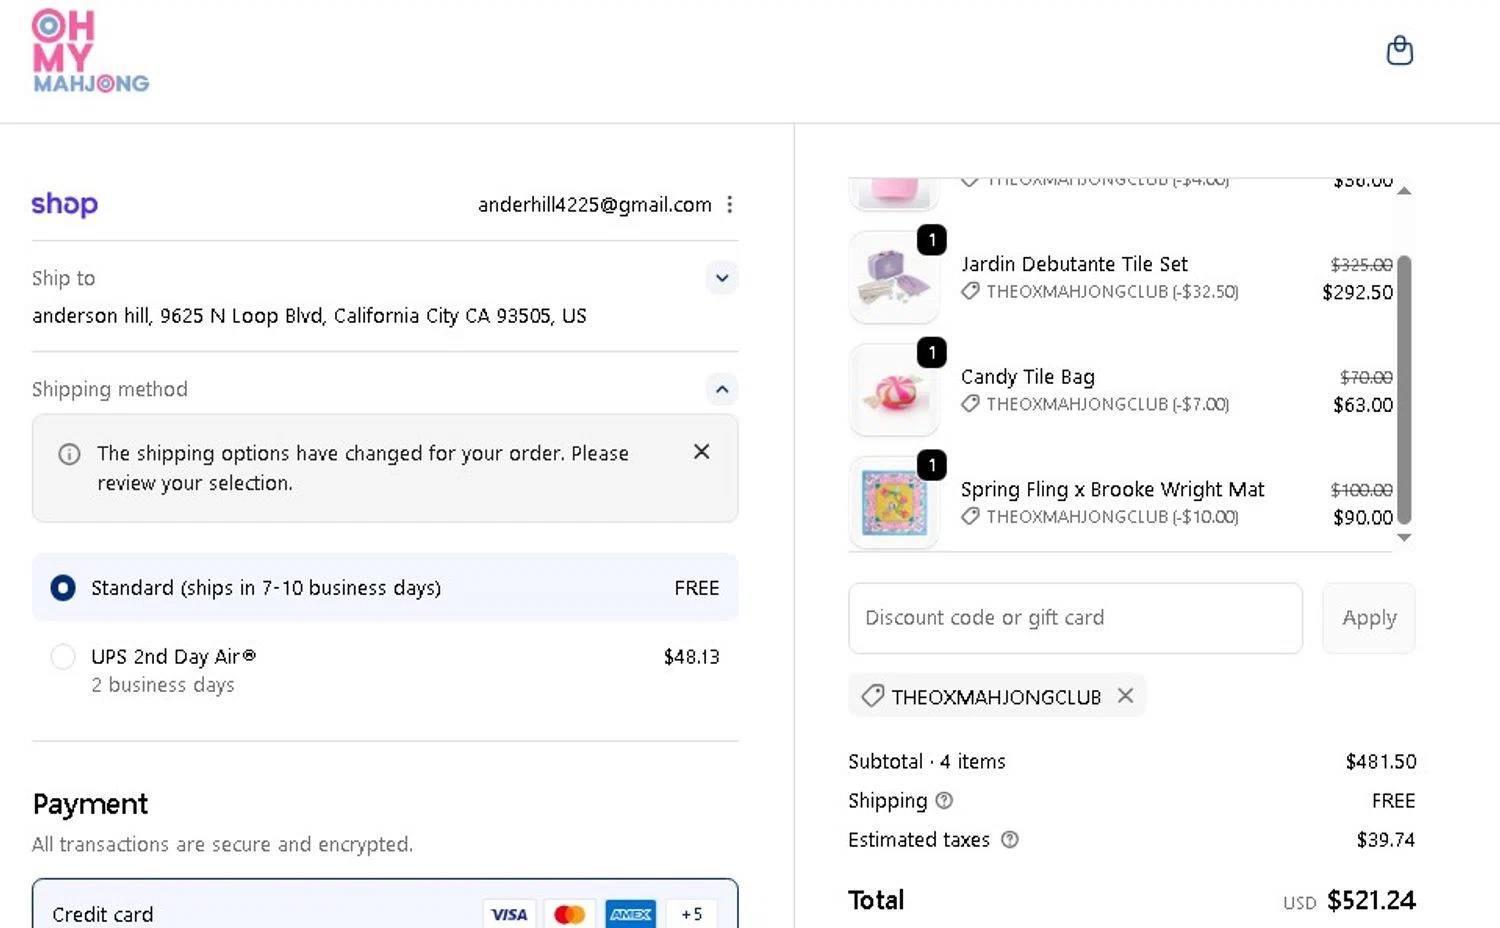
Task: Click the Apply discount button
Action: 1368,618
